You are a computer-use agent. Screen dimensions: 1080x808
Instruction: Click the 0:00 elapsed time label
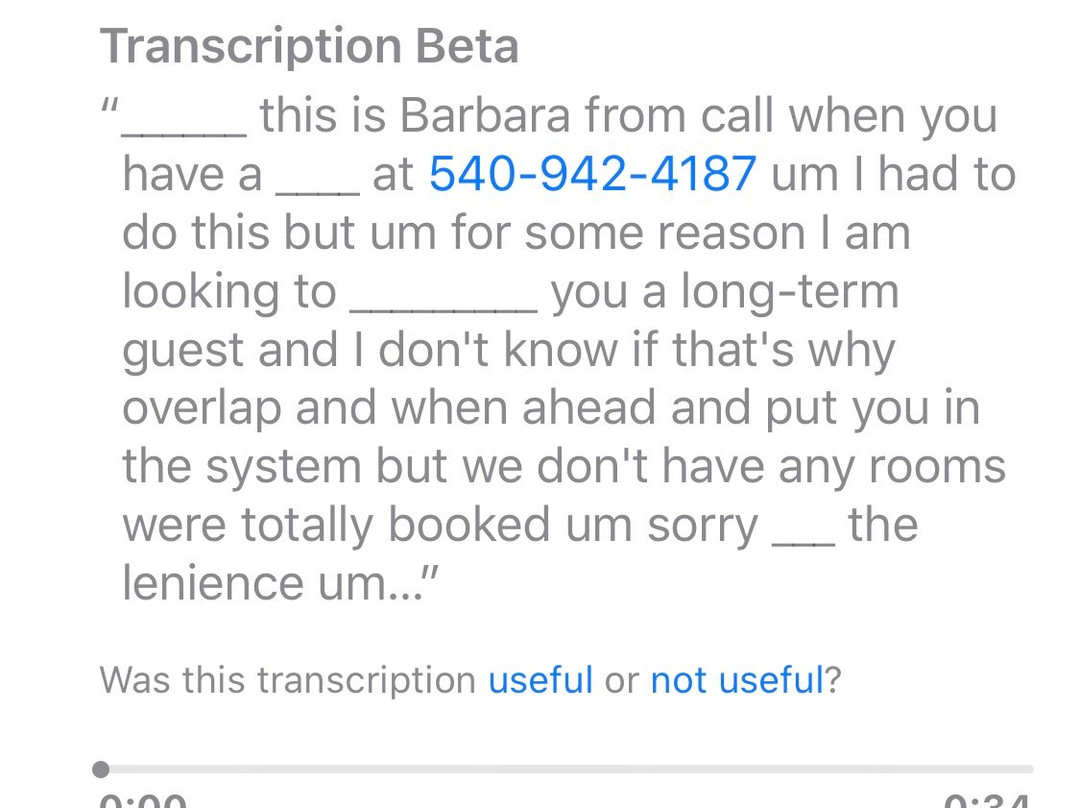[143, 800]
